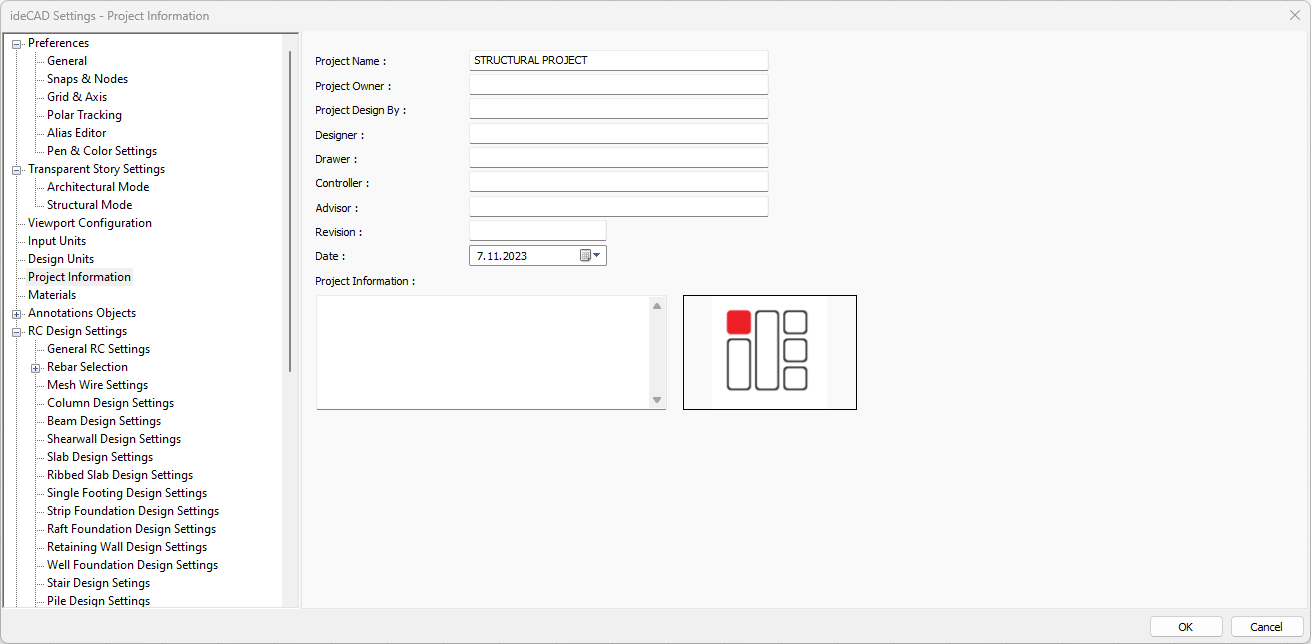Click the Project Name input field
Viewport: 1311px width, 644px height.
click(618, 60)
